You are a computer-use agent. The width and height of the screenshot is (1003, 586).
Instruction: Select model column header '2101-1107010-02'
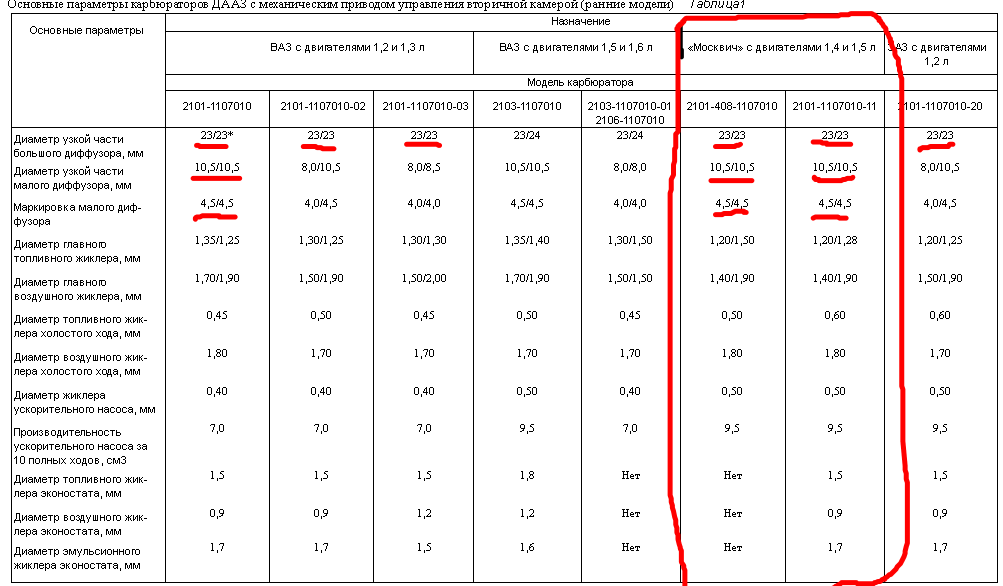click(x=322, y=106)
